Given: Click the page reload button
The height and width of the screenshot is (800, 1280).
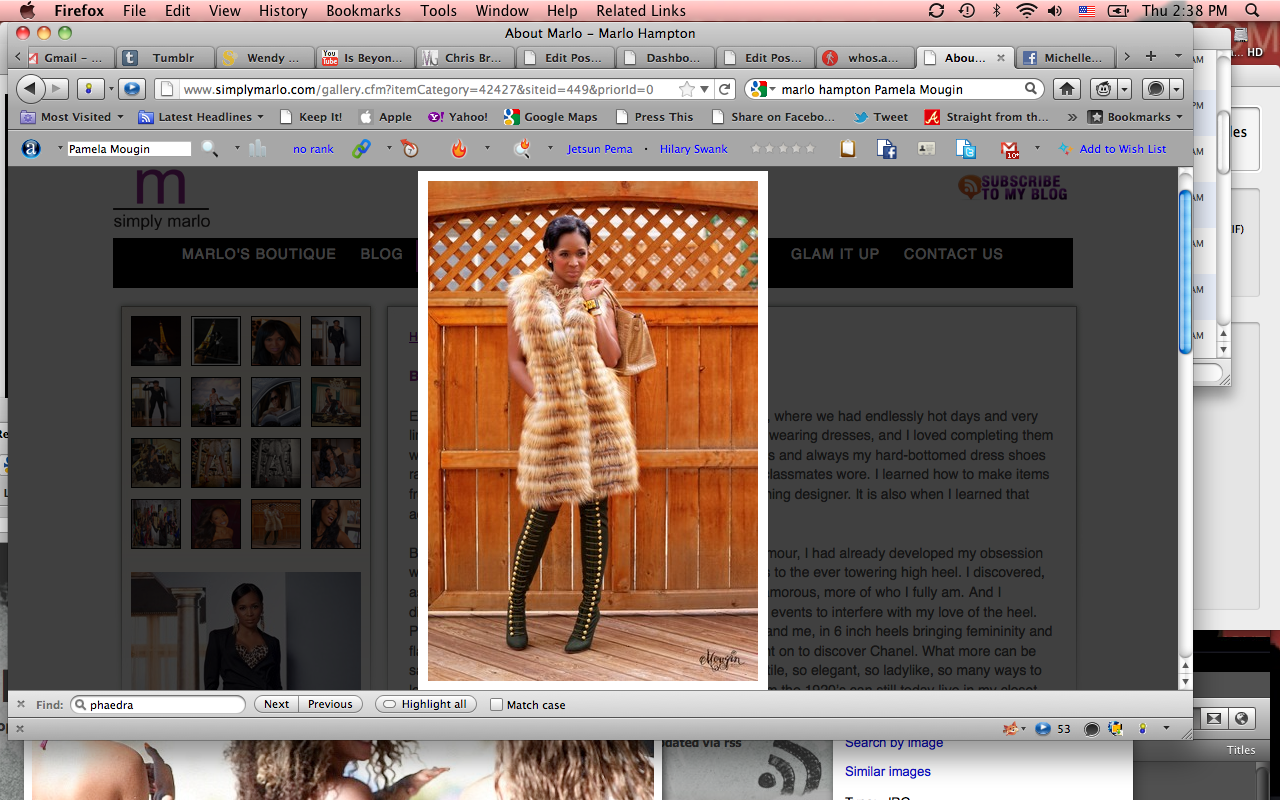Looking at the screenshot, I should pos(726,89).
